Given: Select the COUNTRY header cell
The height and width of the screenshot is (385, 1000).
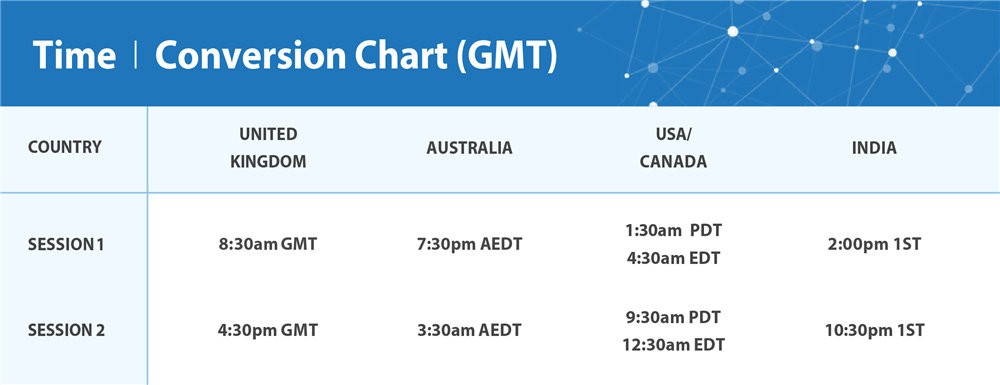Looking at the screenshot, I should (64, 147).
